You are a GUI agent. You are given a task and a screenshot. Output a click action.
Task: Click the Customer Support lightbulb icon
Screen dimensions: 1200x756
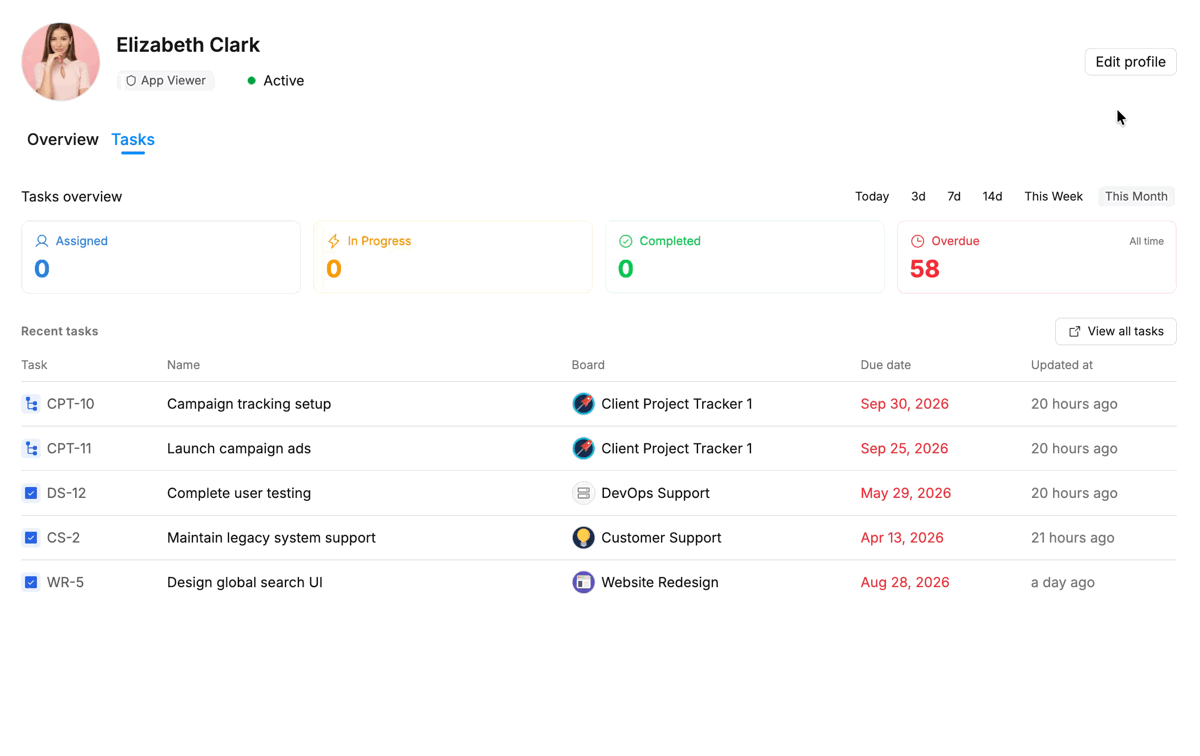(x=583, y=538)
